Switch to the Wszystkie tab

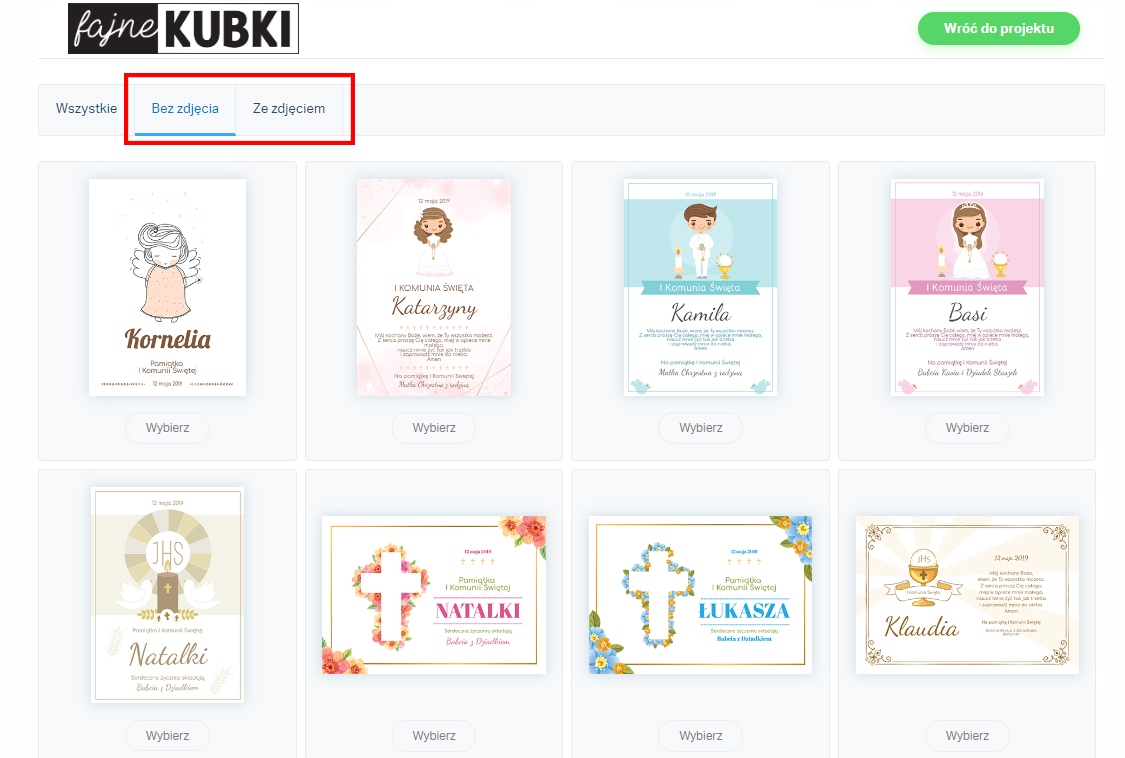pos(86,108)
